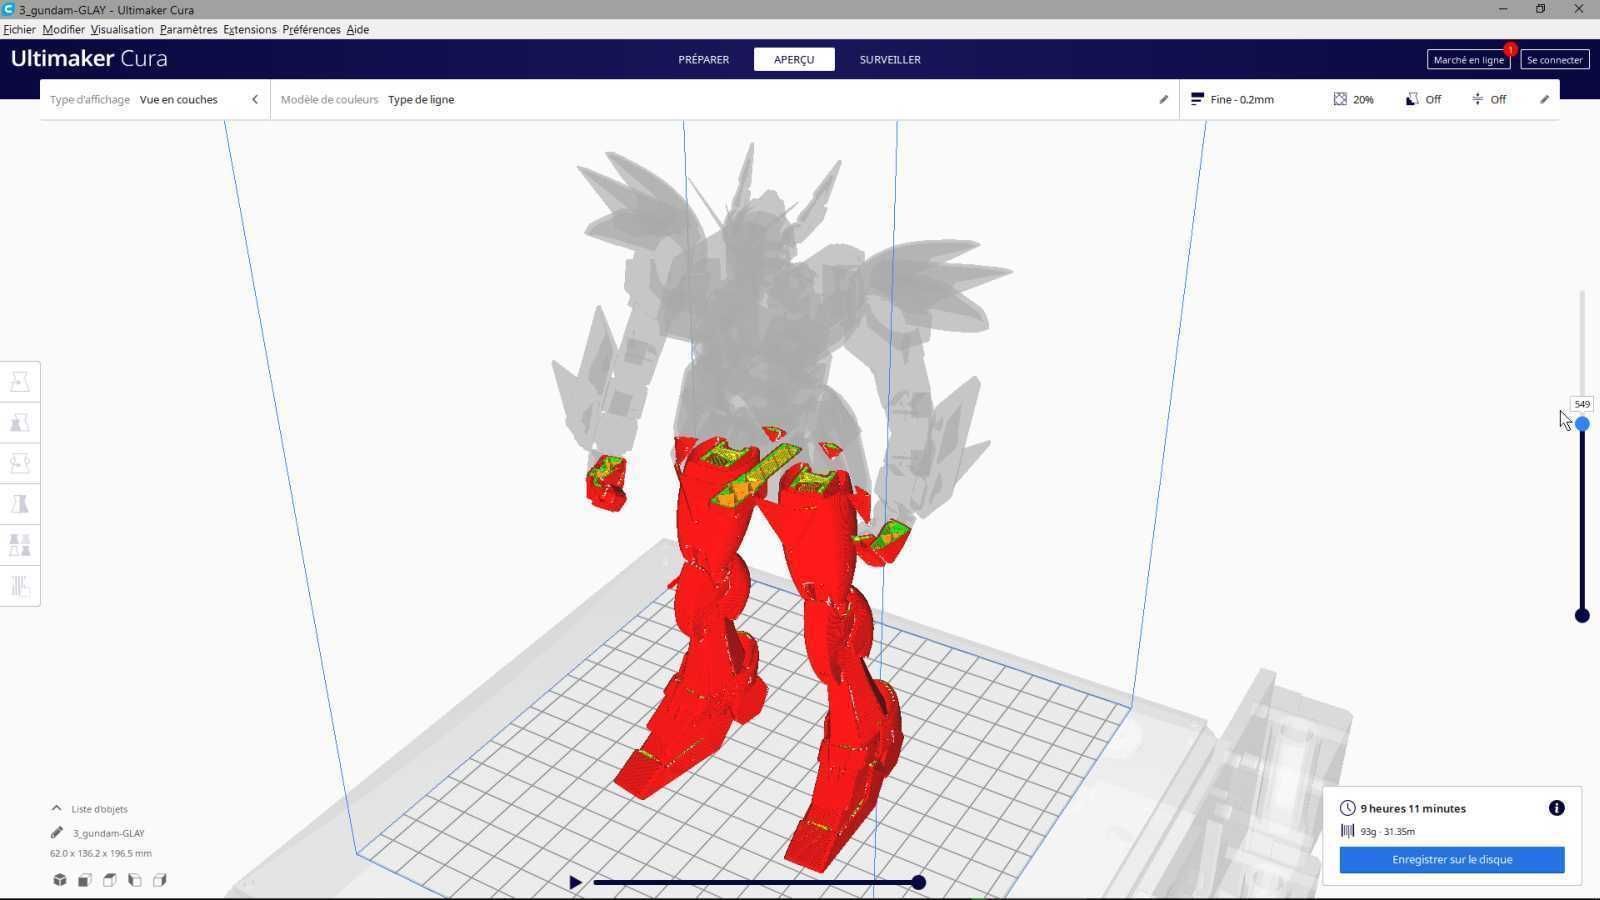
Task: Switch to PRÉPARER stage
Action: [x=703, y=59]
